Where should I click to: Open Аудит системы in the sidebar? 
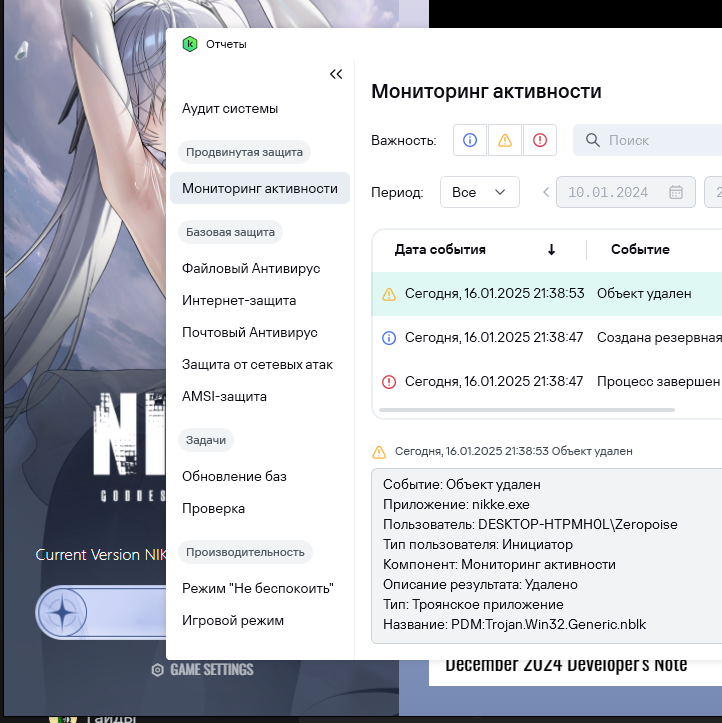pos(230,108)
